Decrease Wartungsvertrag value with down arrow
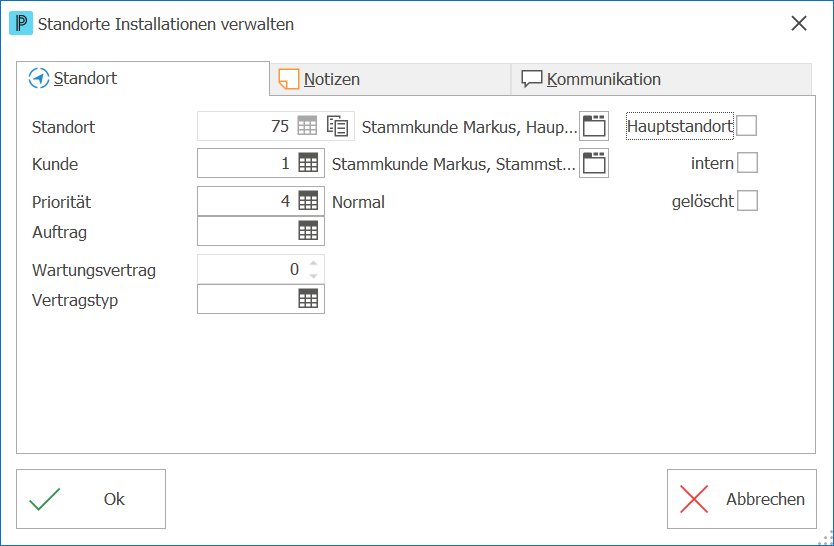 [313, 275]
